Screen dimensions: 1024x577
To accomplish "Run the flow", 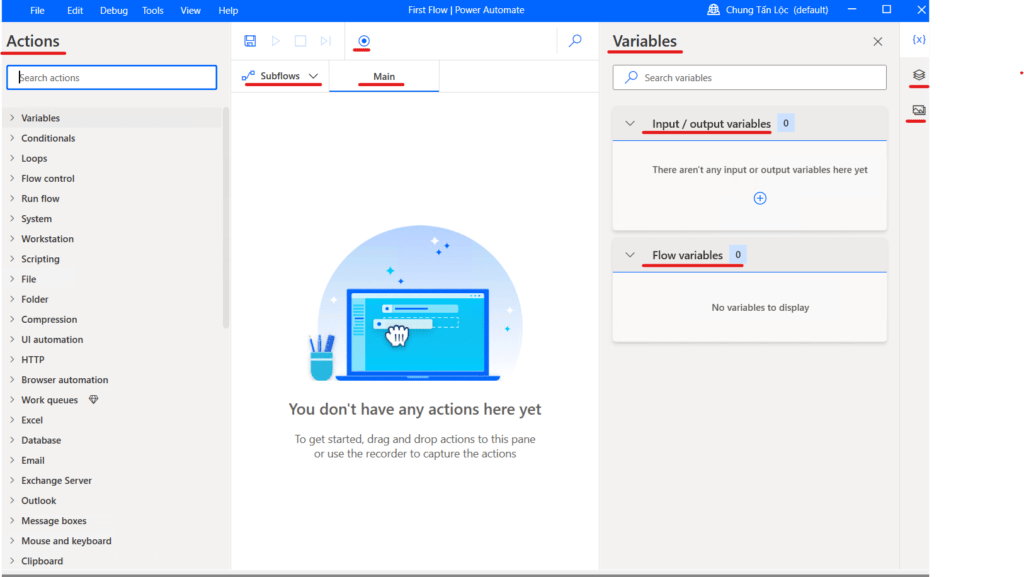I will tap(275, 40).
